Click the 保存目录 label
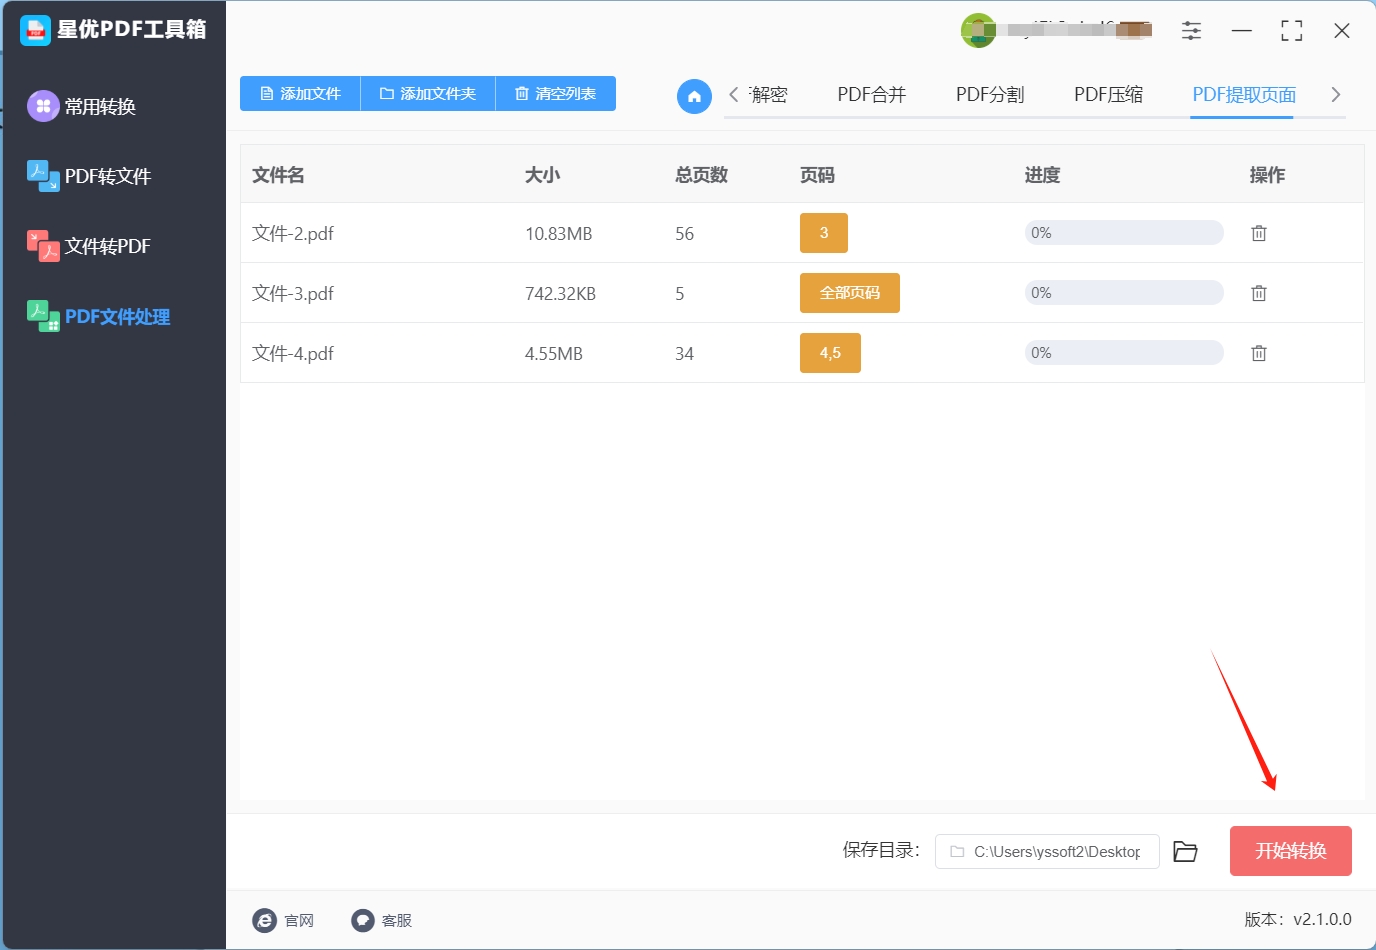Image resolution: width=1376 pixels, height=950 pixels. 881,850
